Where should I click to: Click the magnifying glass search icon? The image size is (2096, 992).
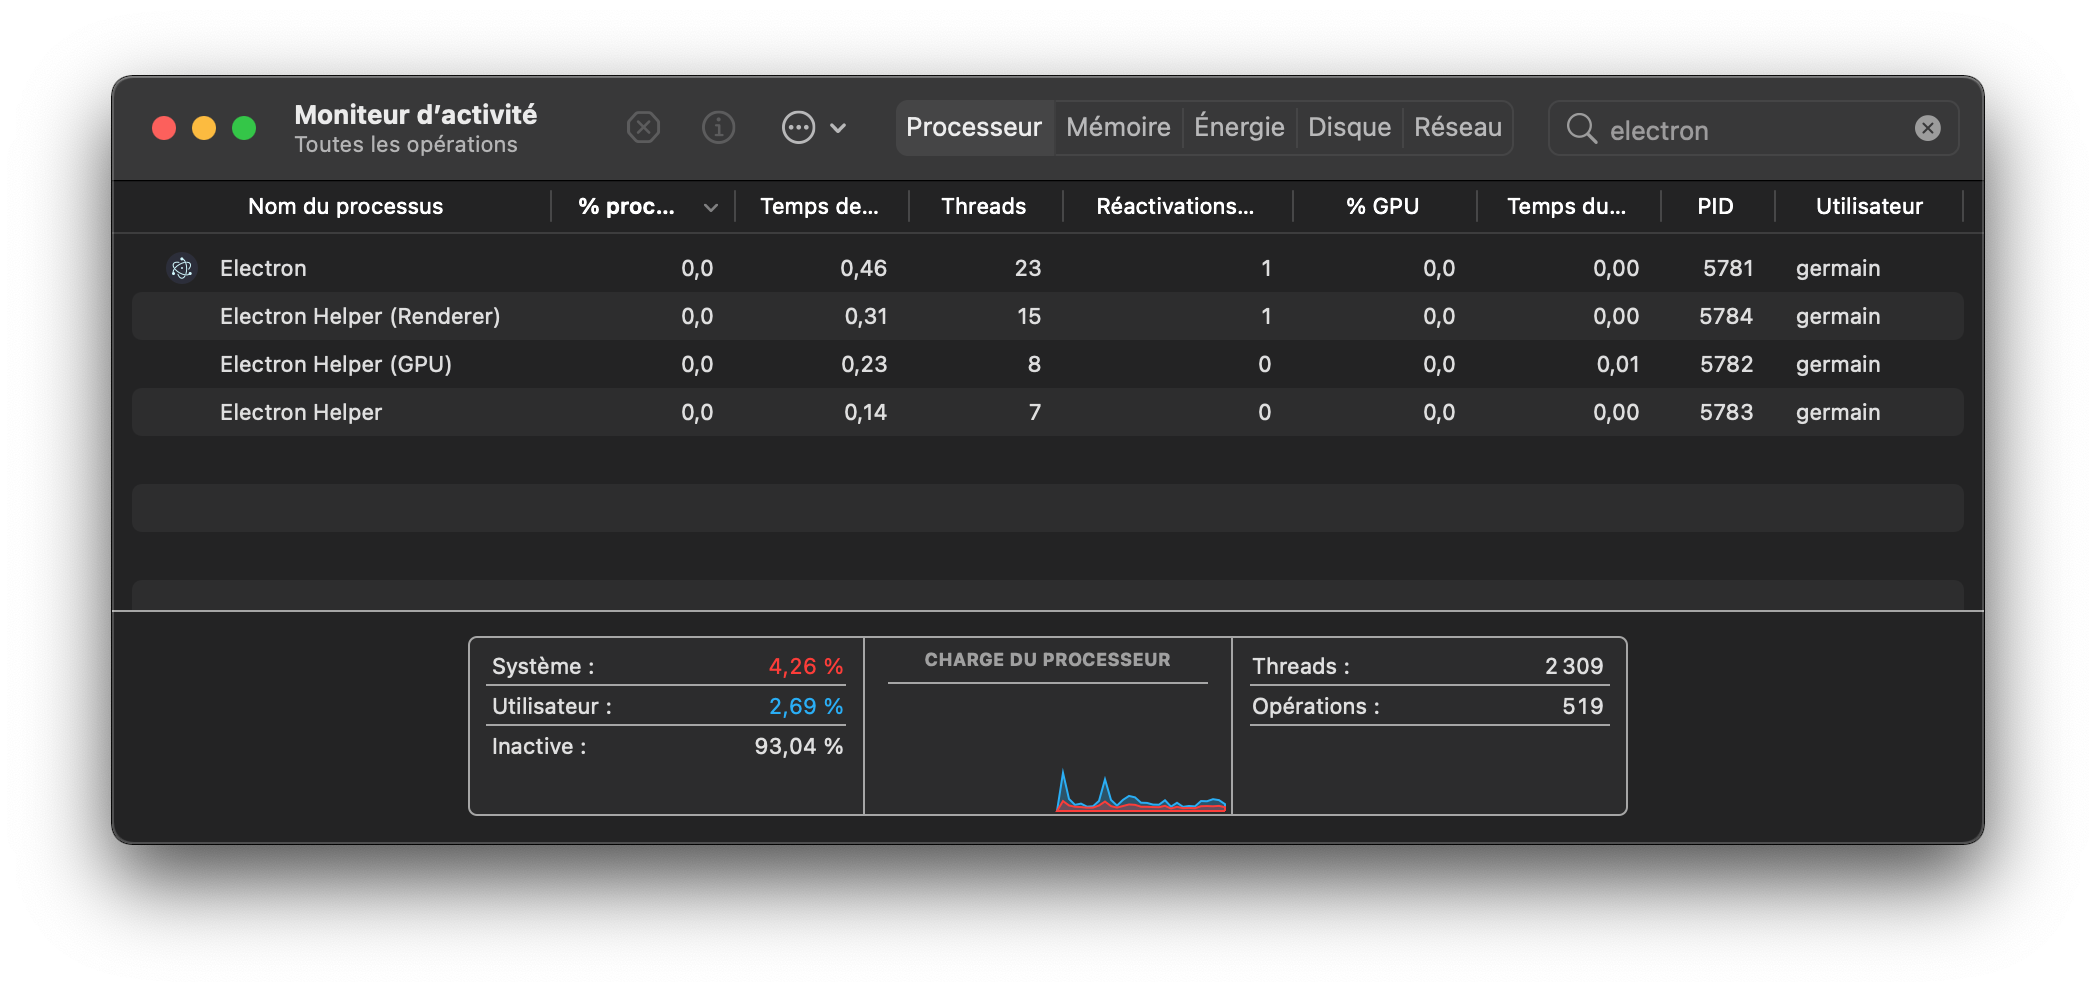click(x=1581, y=128)
